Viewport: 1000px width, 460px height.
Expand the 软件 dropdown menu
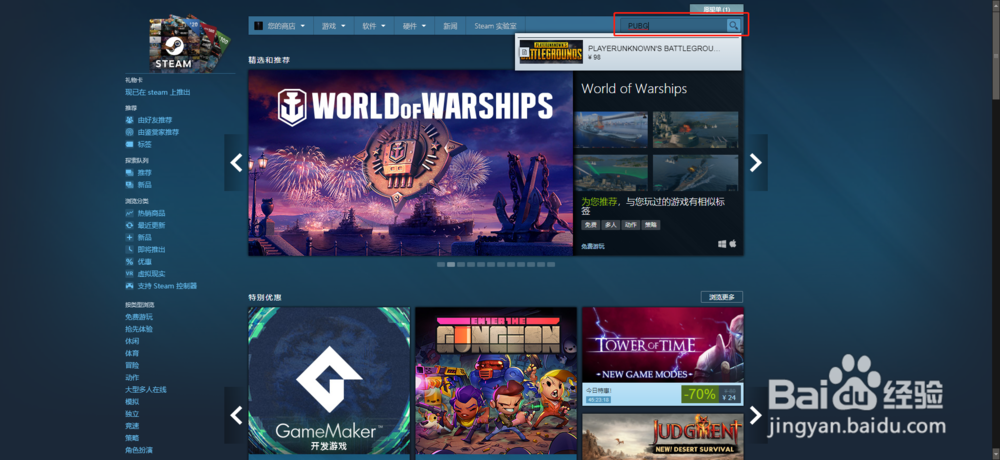coord(374,26)
